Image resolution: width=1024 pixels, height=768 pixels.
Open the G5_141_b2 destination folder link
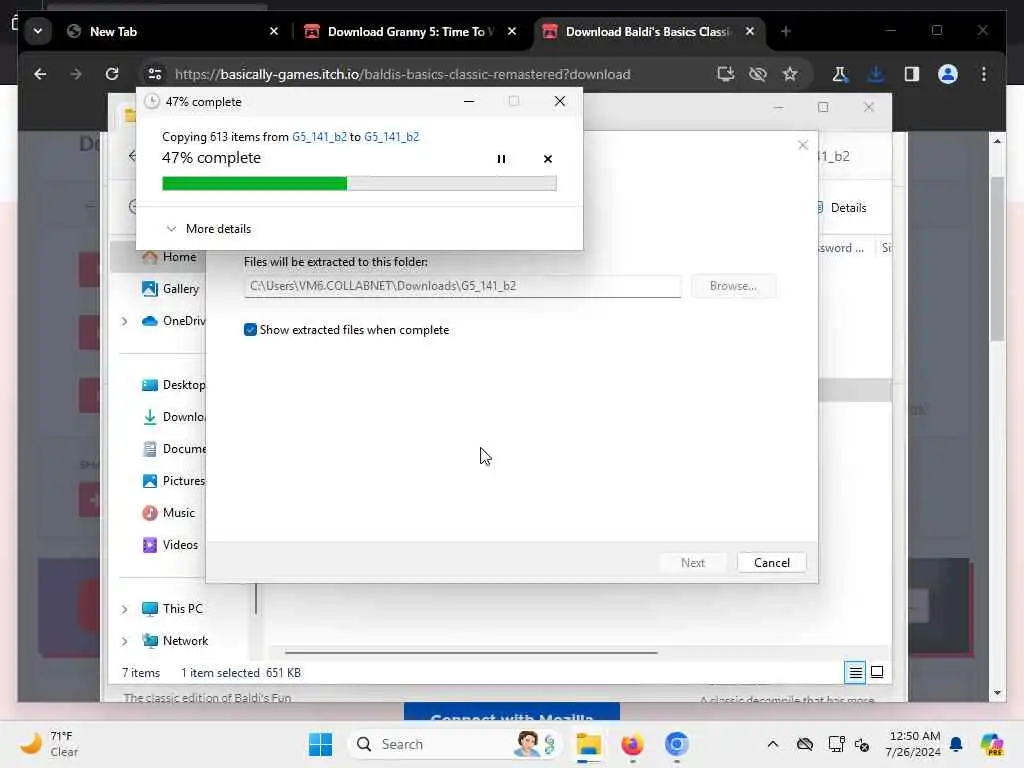point(391,136)
